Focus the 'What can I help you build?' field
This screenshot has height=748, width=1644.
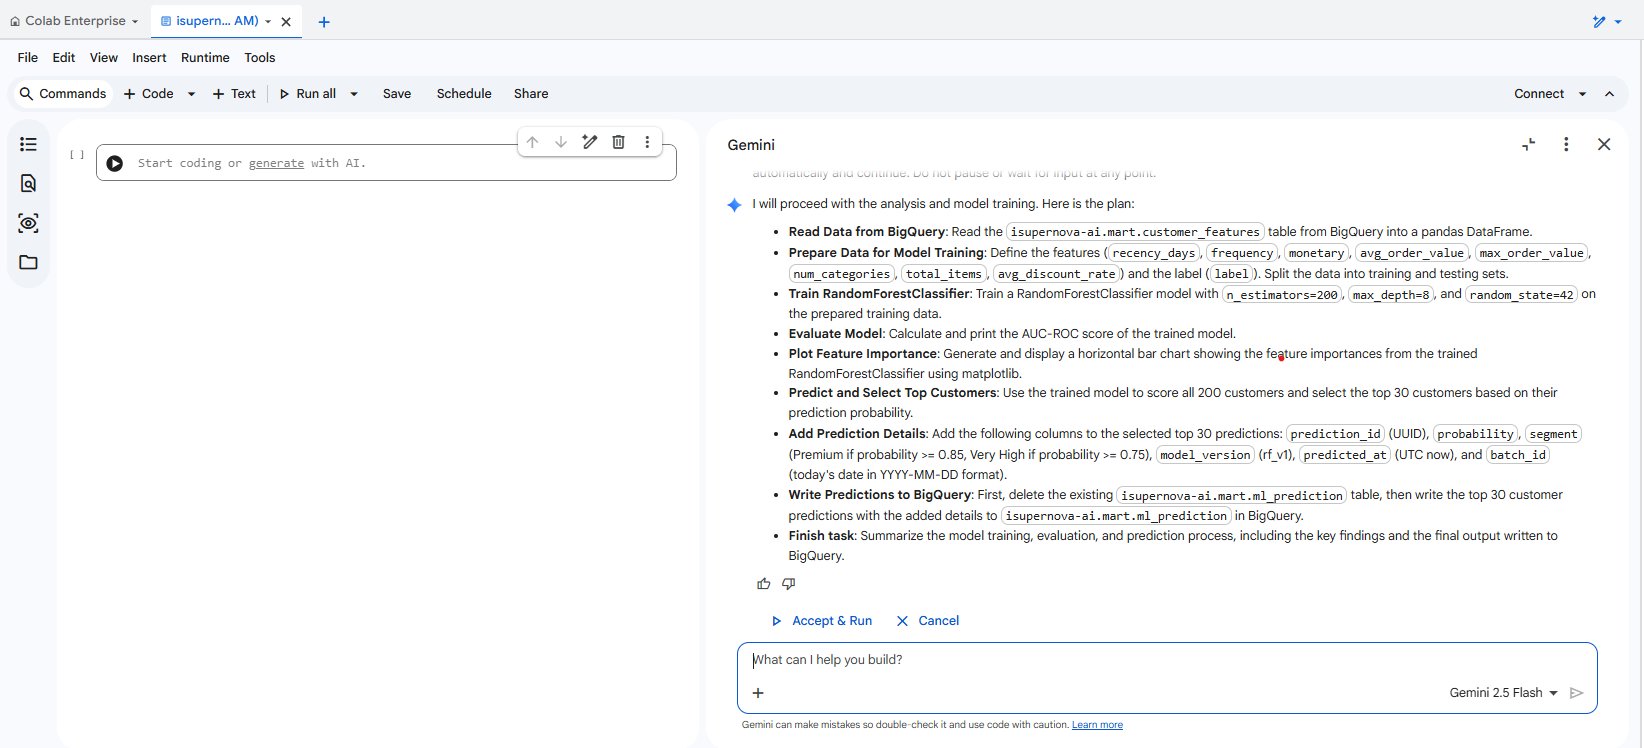[1167, 660]
